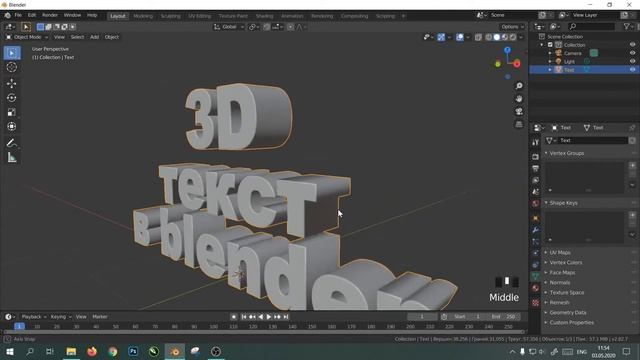Open the Render menu
This screenshot has height=360, width=640.
[x=50, y=15]
